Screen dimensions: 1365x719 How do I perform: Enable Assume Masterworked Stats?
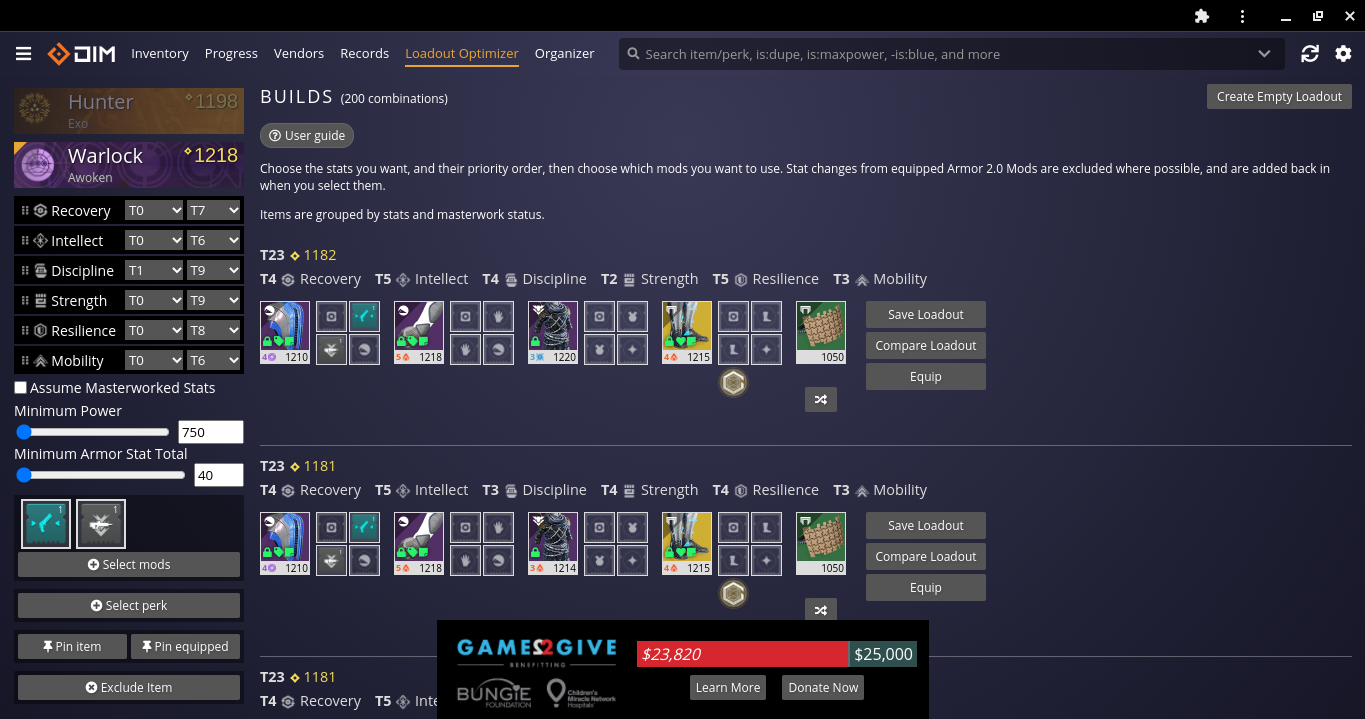pos(20,387)
